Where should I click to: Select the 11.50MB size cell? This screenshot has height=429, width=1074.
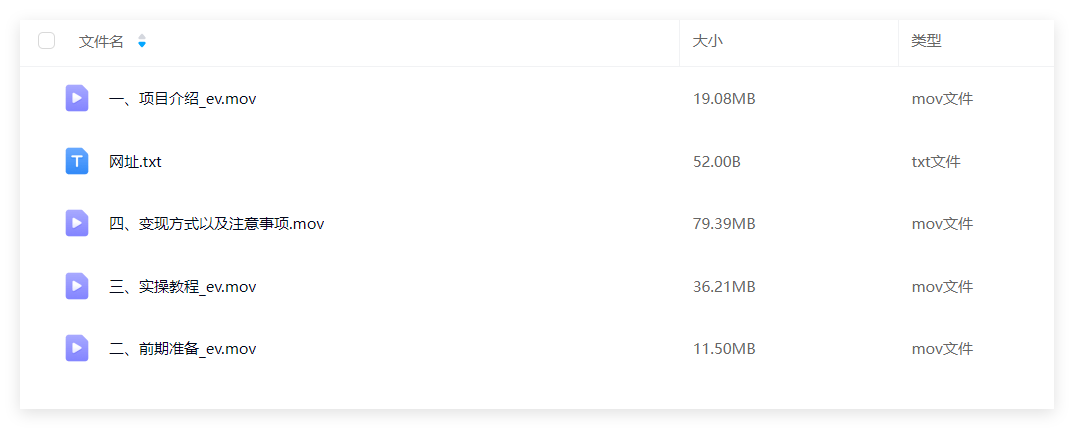tap(724, 349)
